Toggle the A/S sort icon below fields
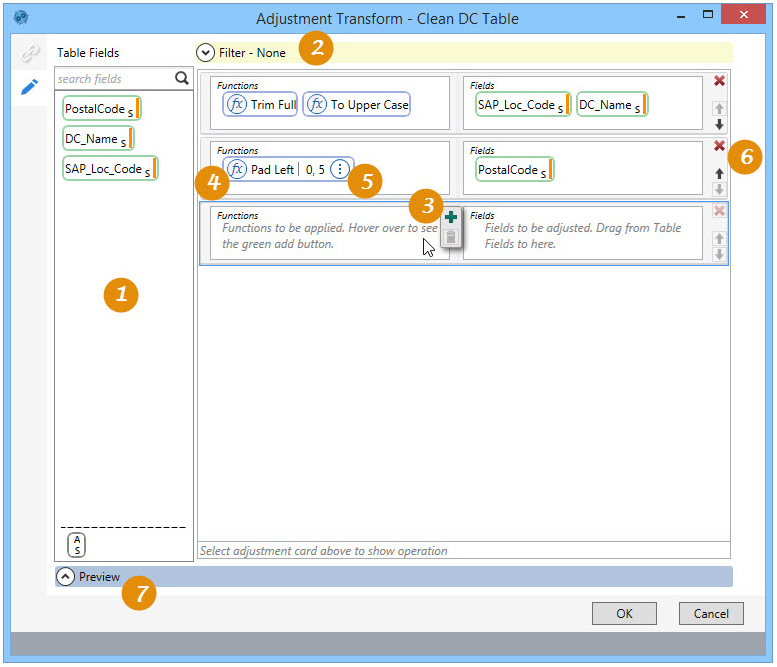777x667 pixels. click(76, 544)
